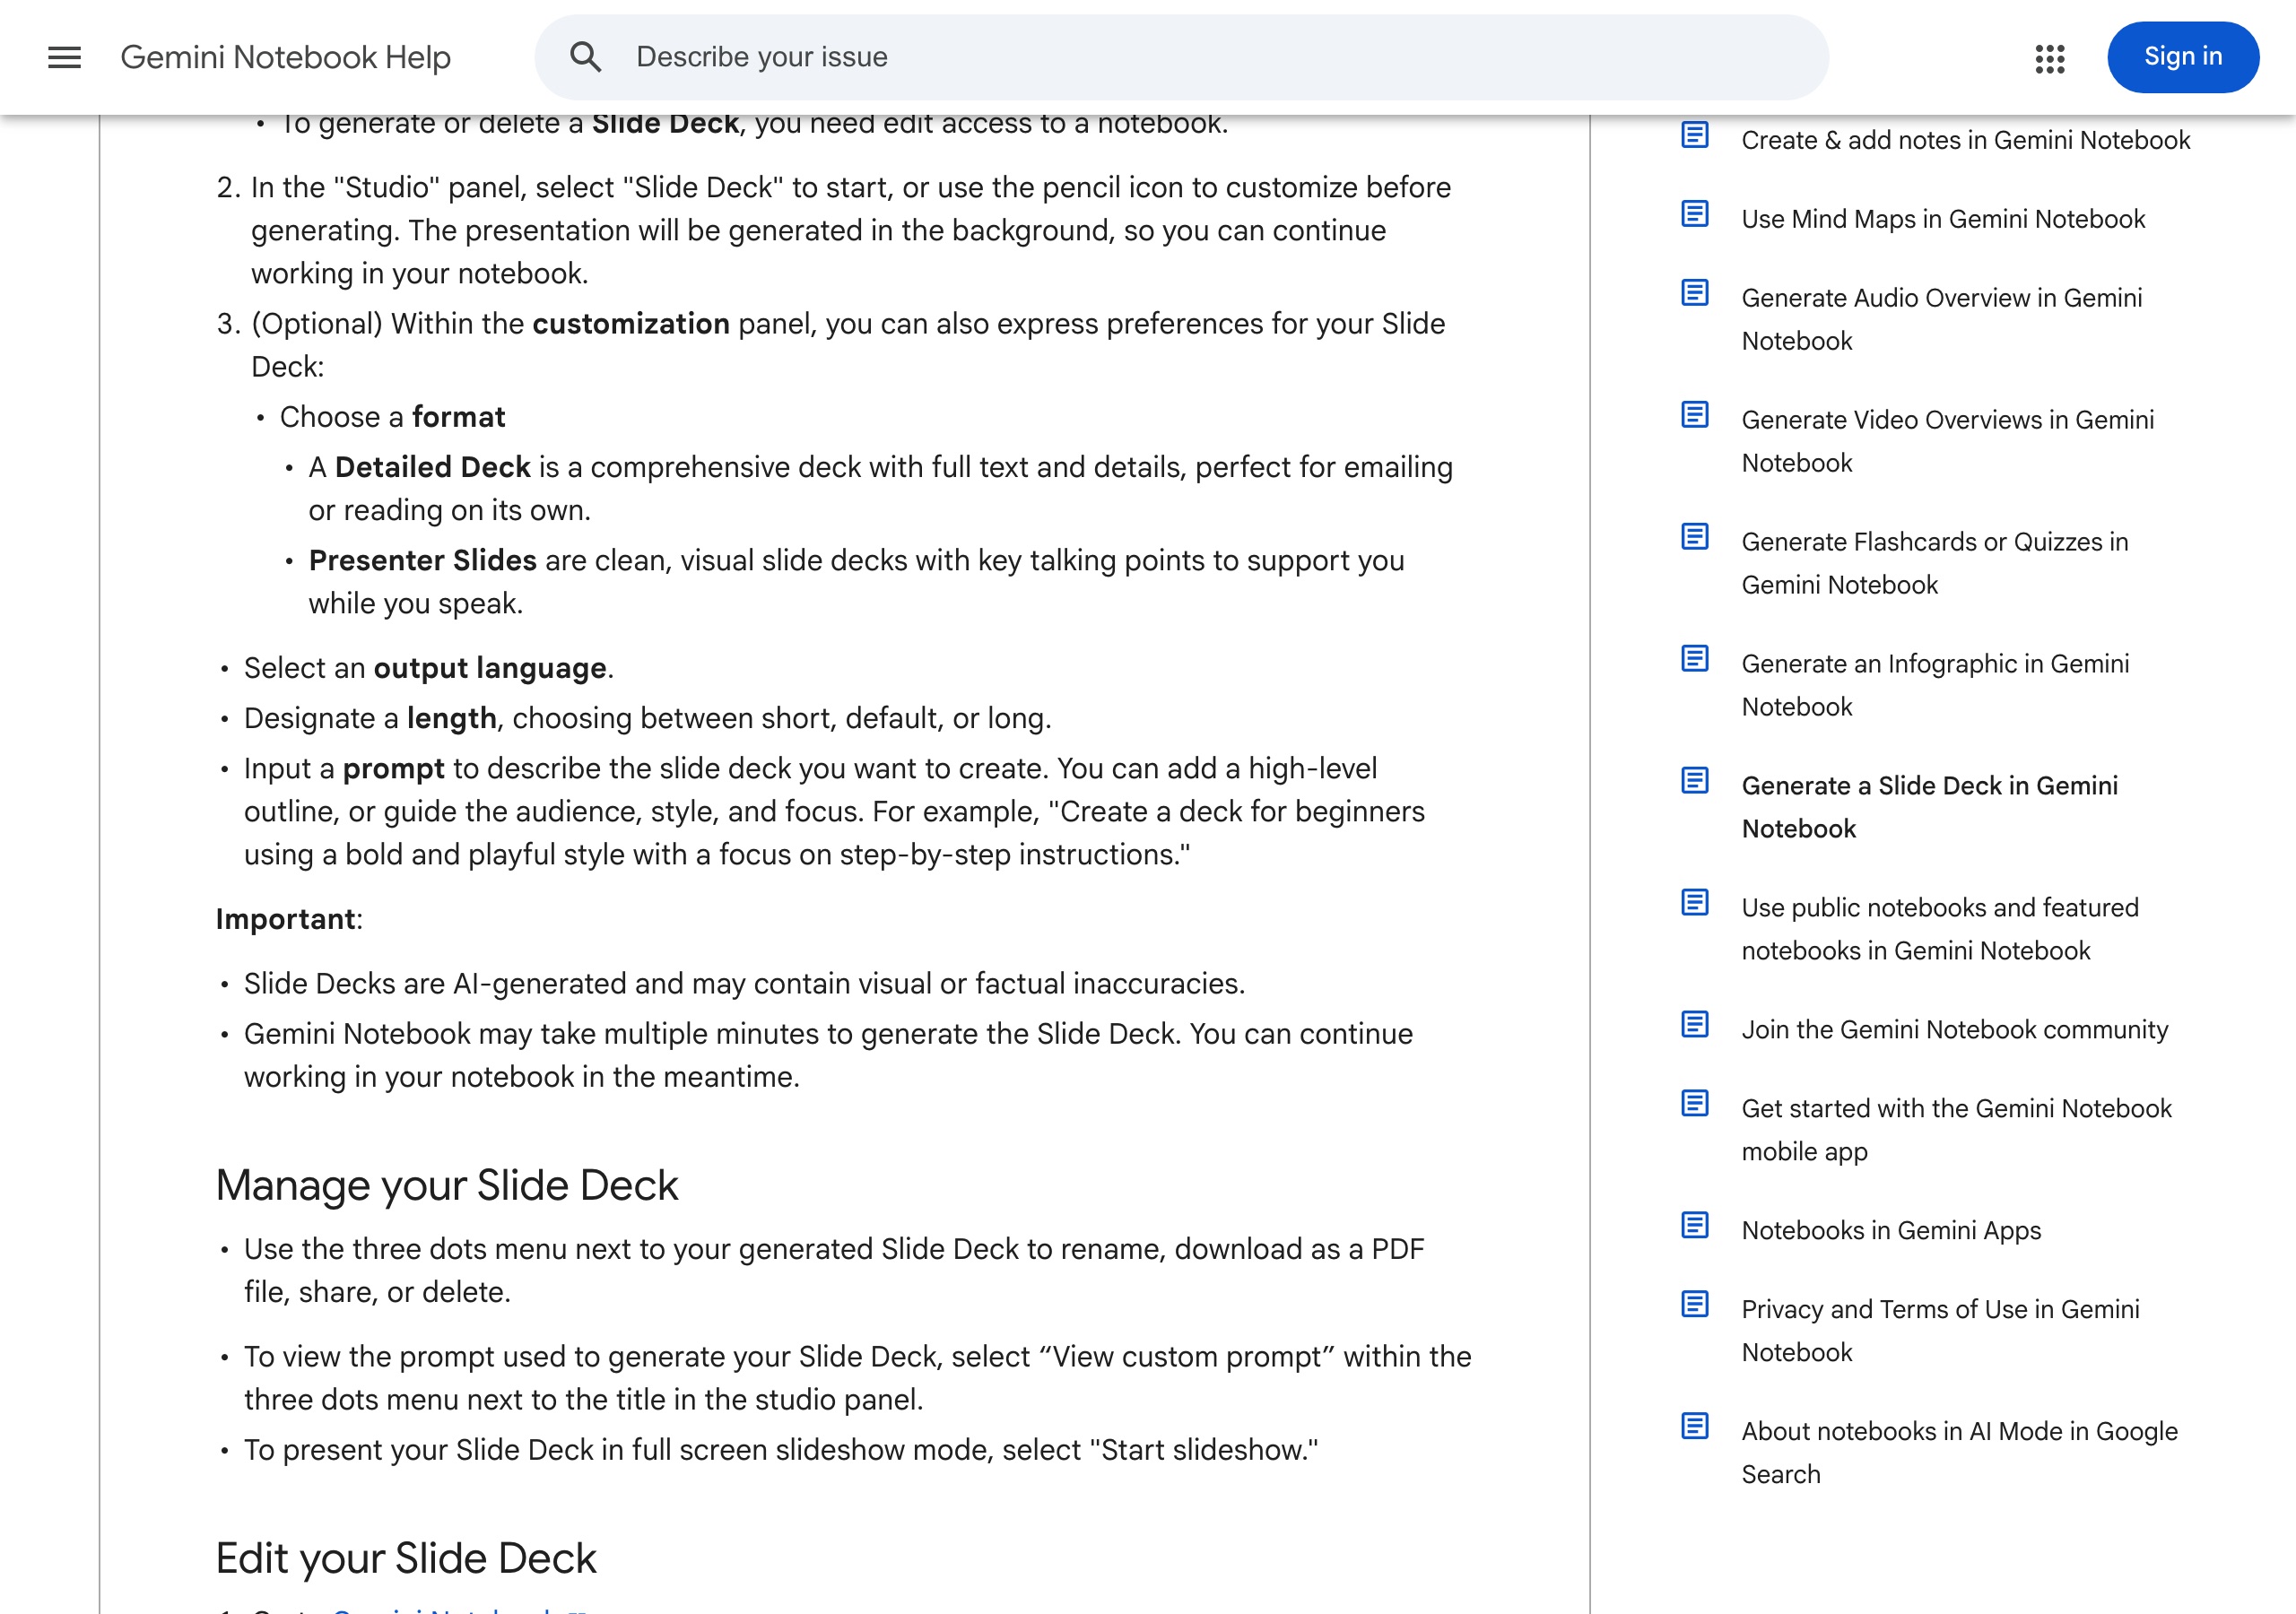Click the icon beside Generate Video Overviews
Image resolution: width=2296 pixels, height=1614 pixels.
[1695, 415]
